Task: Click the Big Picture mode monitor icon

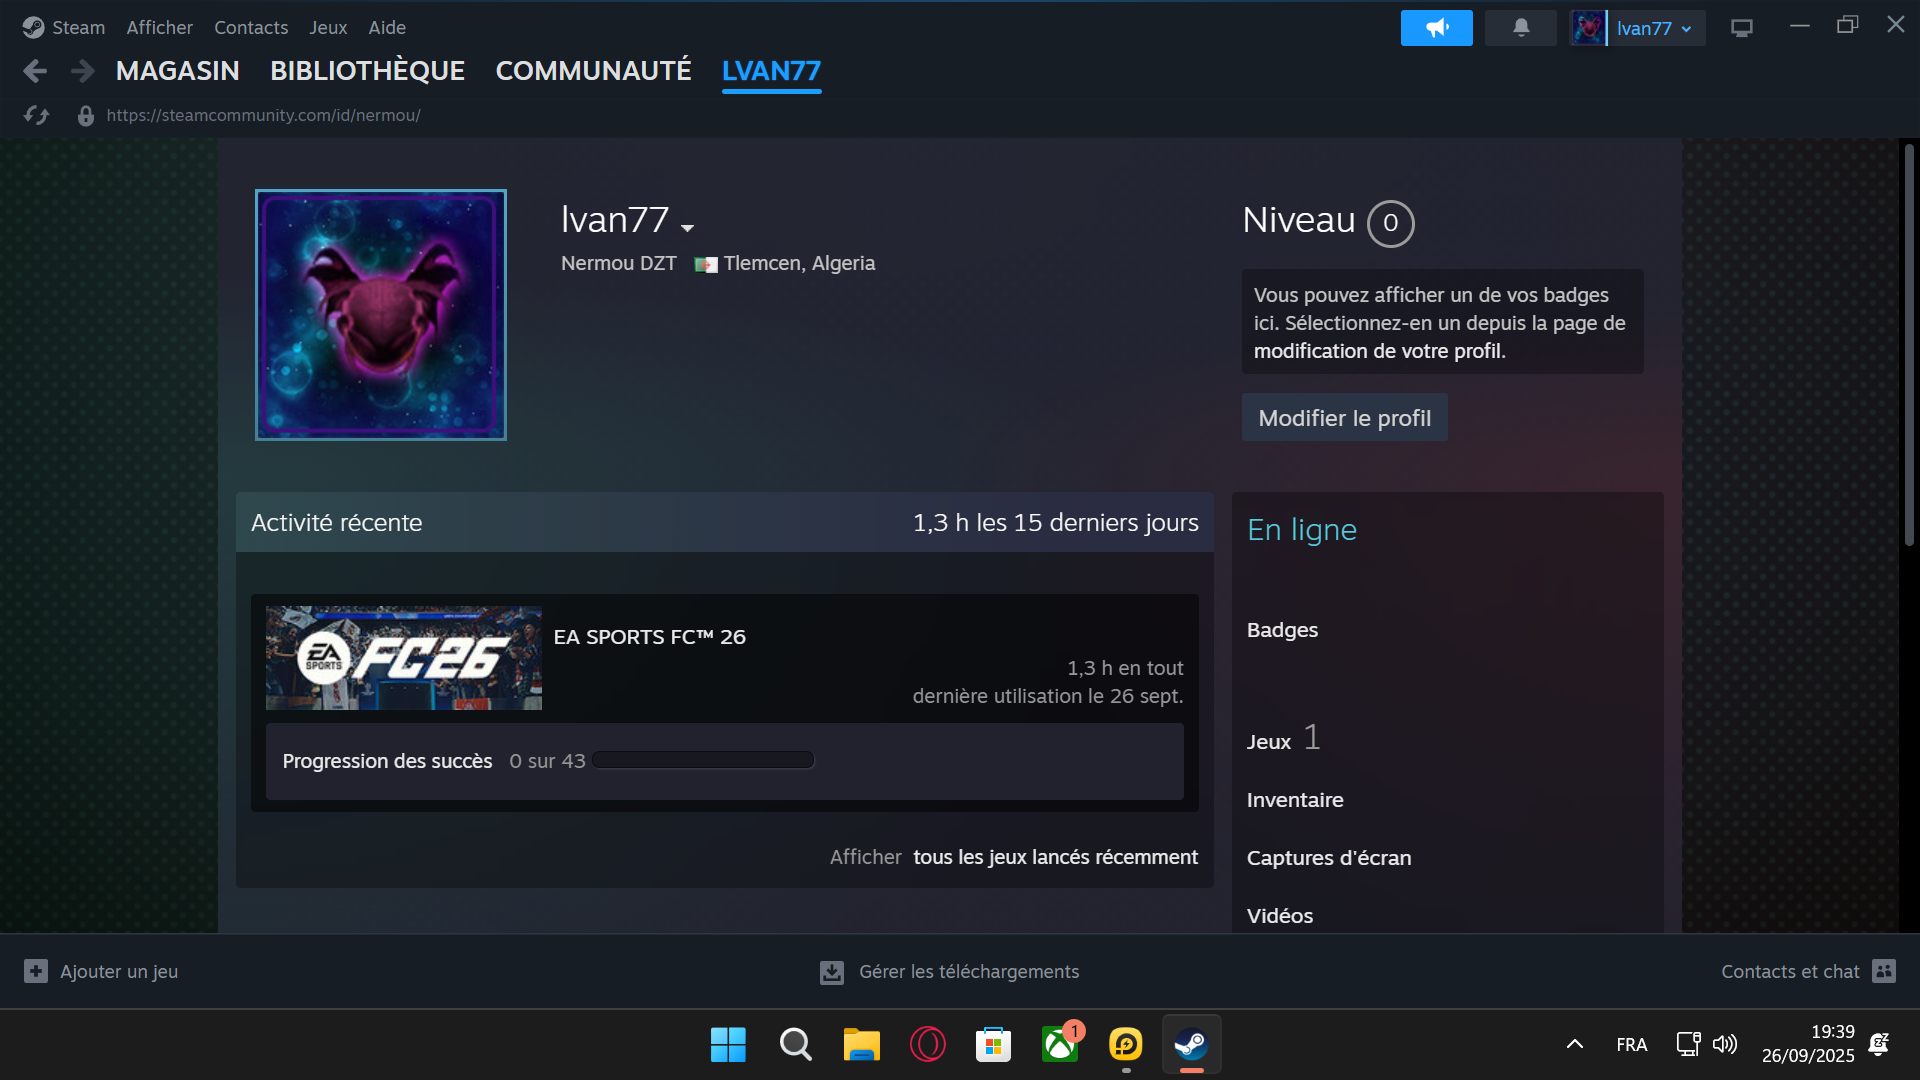Action: coord(1741,28)
